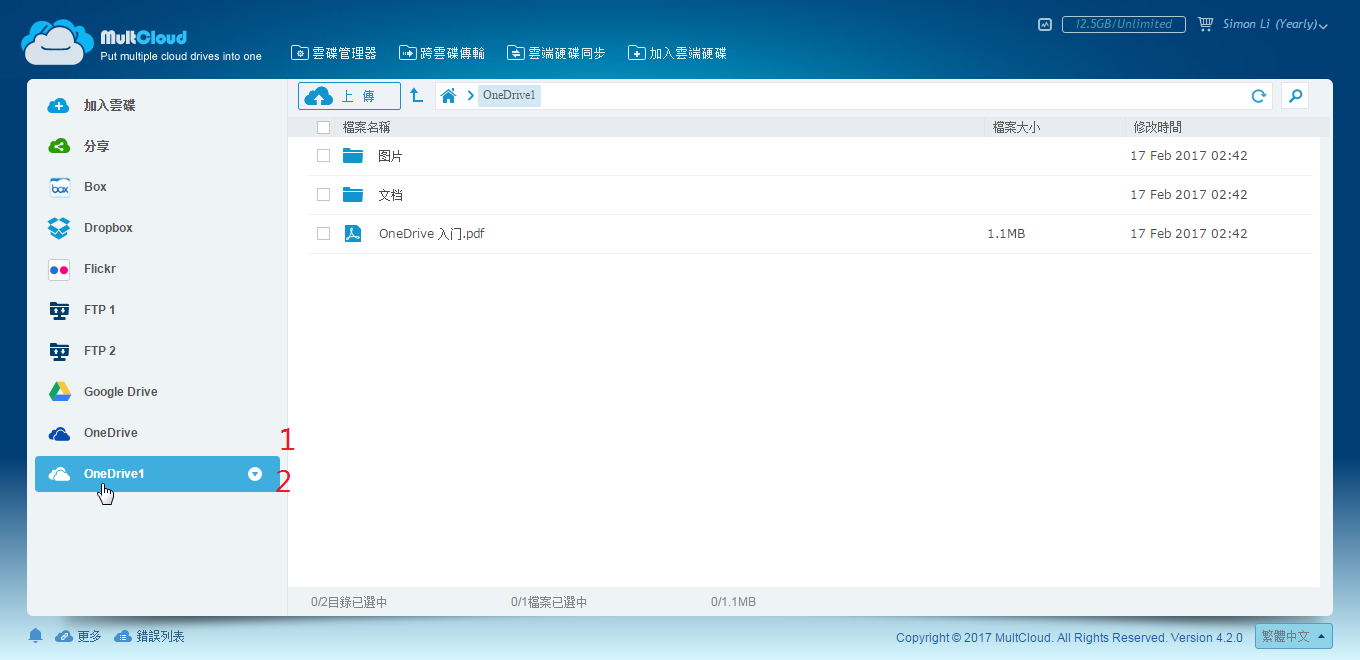Check the box for 图片 folder
Viewport: 1360px width, 660px height.
(x=323, y=156)
